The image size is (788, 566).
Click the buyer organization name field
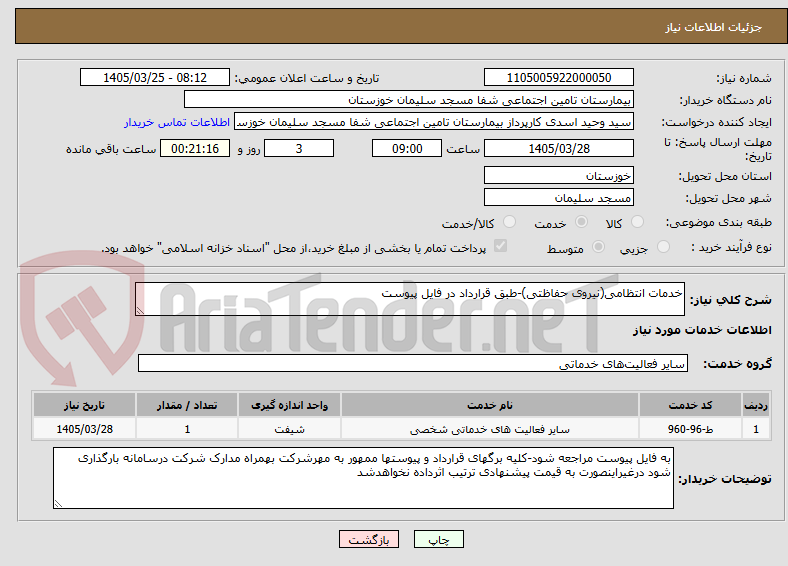pos(409,100)
